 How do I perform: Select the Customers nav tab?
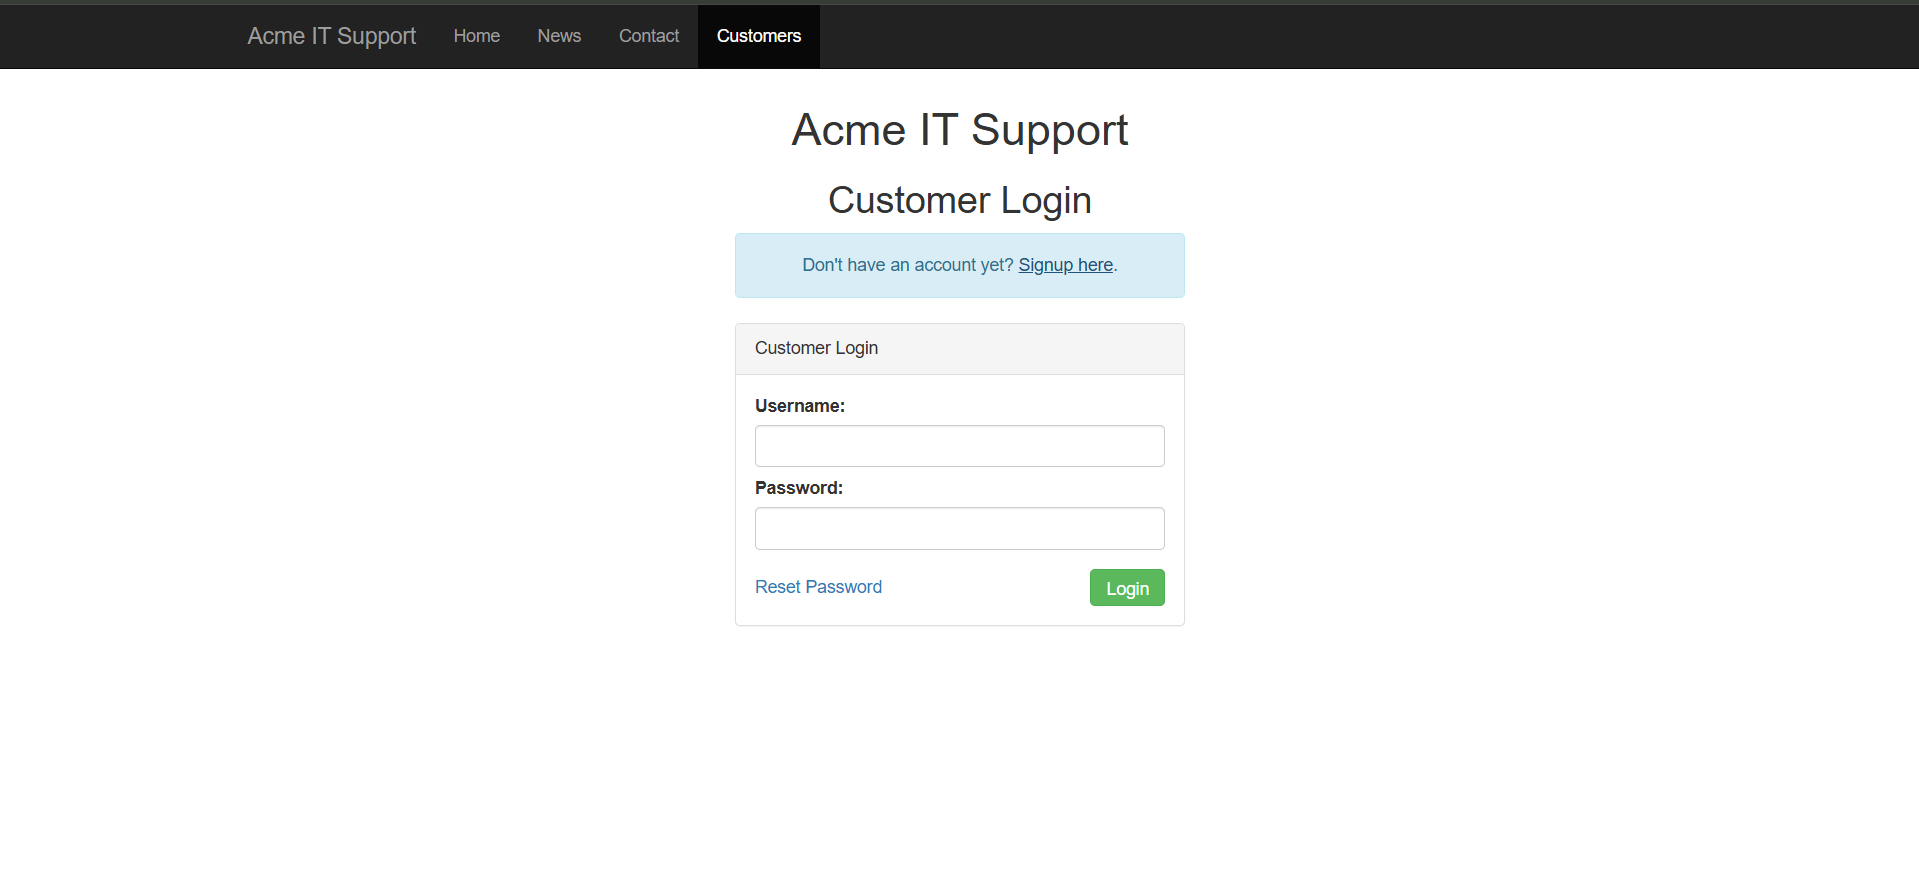pyautogui.click(x=758, y=36)
